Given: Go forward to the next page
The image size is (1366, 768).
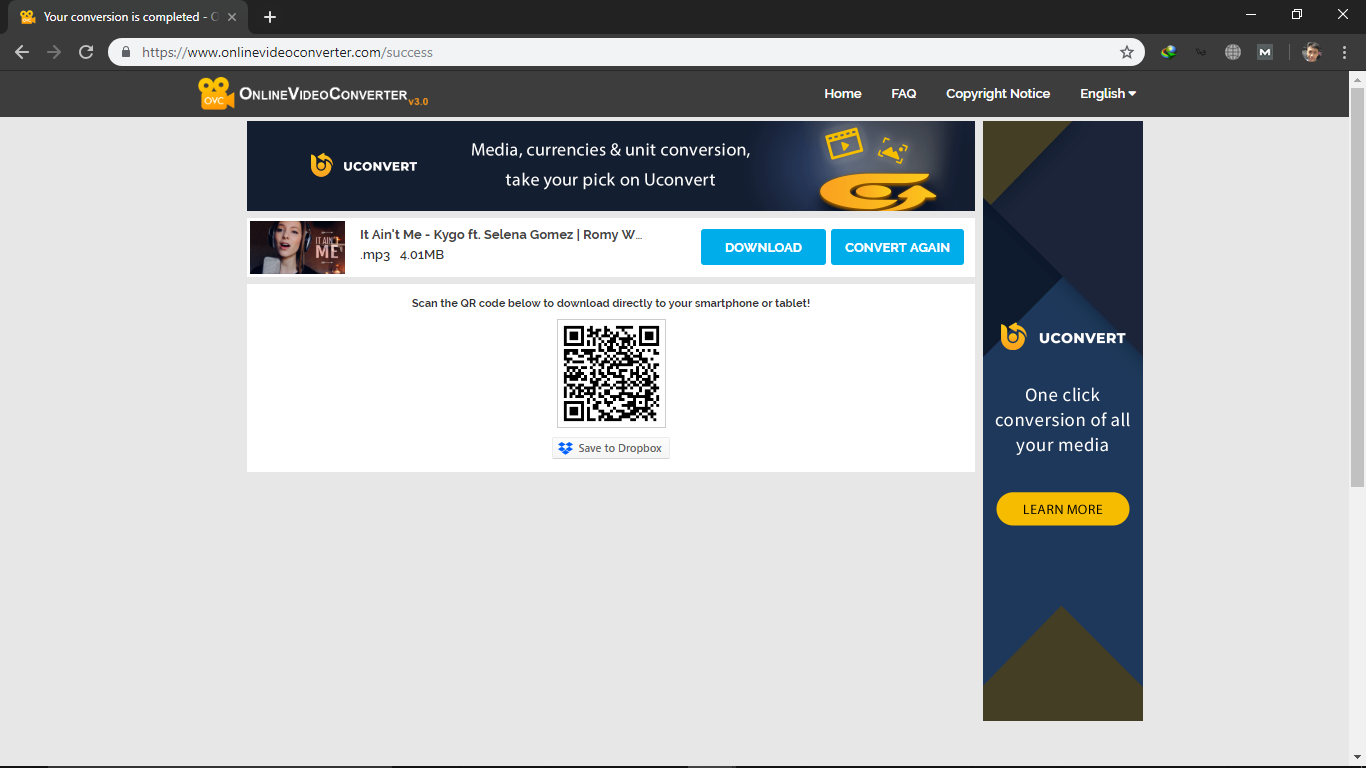Looking at the screenshot, I should 54,52.
